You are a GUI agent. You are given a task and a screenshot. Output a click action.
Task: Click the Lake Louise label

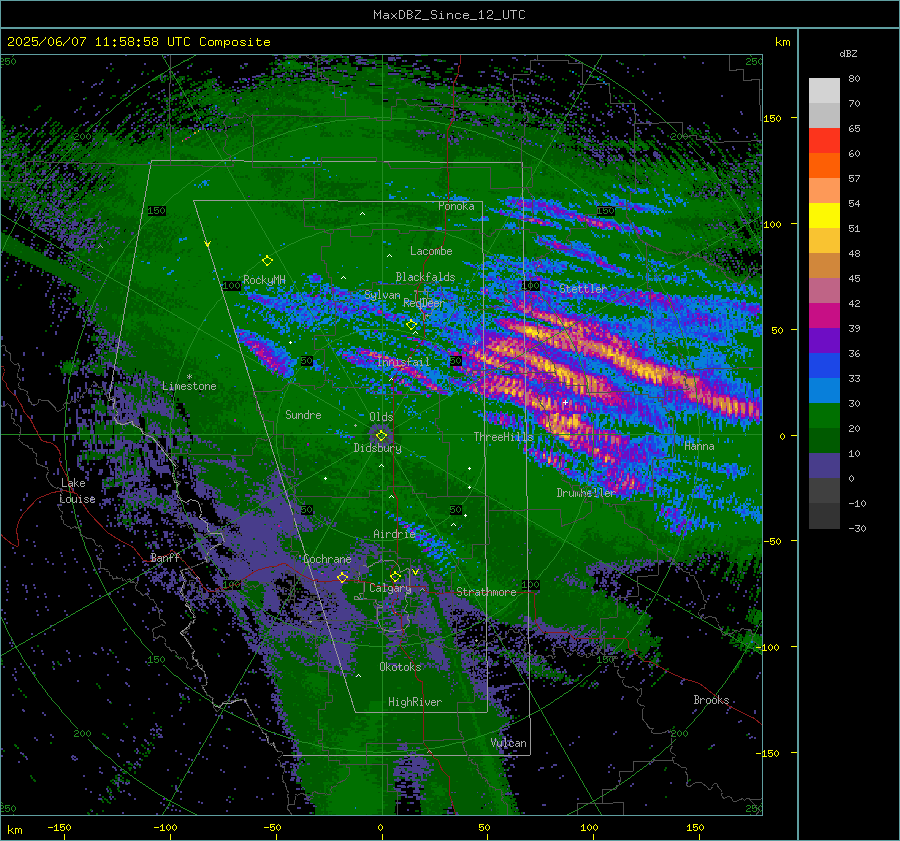pos(77,491)
